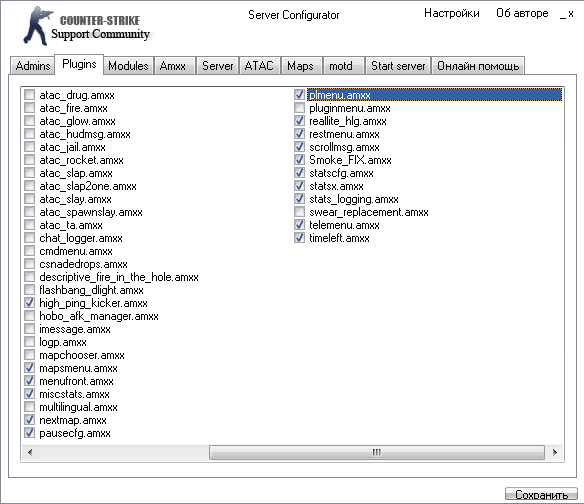Minimize the window with underscore button
Screen dimensions: 584x504
(x=562, y=14)
